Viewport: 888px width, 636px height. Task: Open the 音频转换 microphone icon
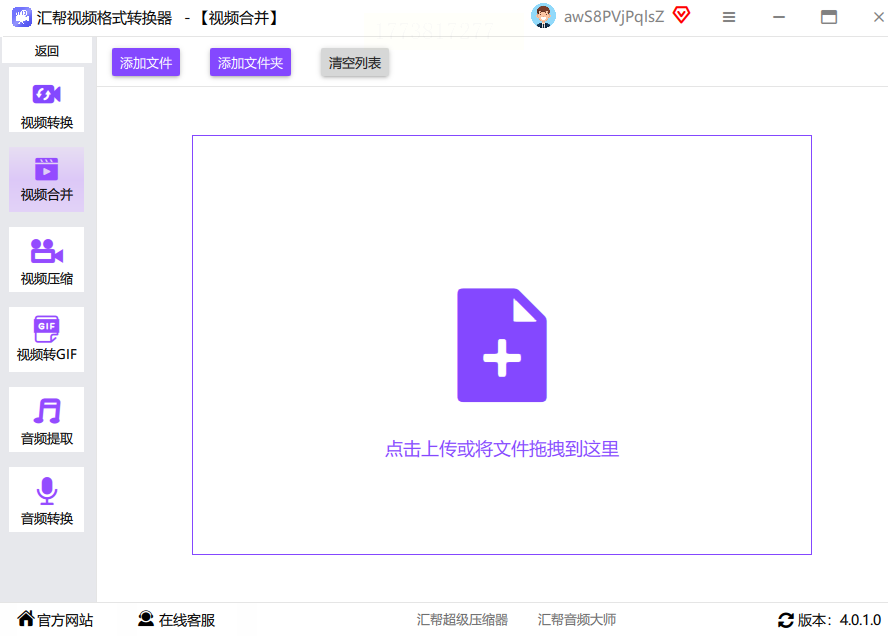[46, 490]
